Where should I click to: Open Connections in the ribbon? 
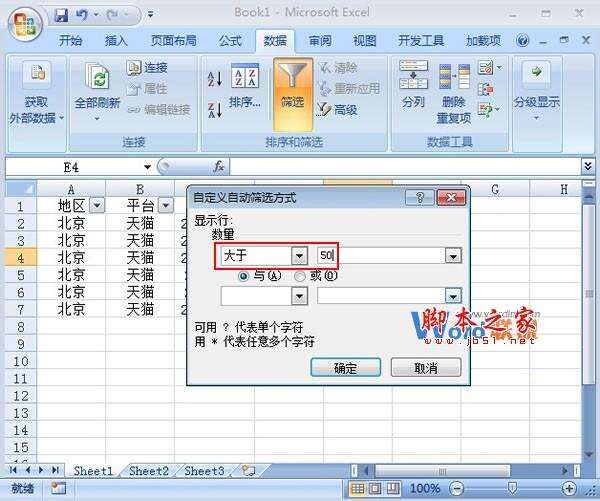point(147,68)
